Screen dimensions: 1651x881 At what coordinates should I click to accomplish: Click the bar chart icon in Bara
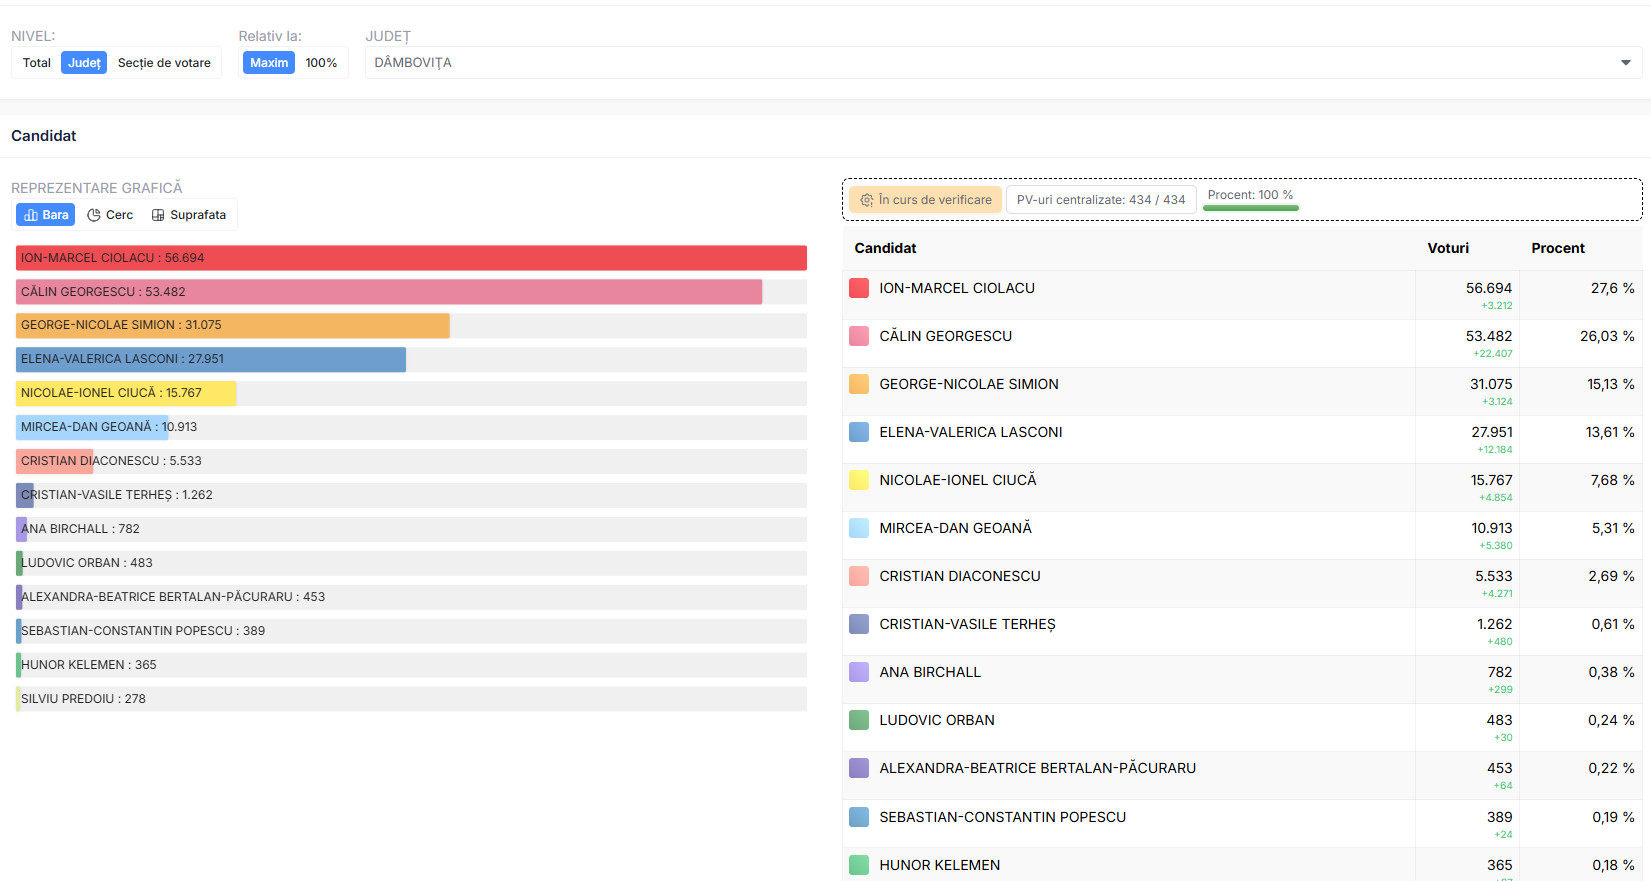point(31,215)
